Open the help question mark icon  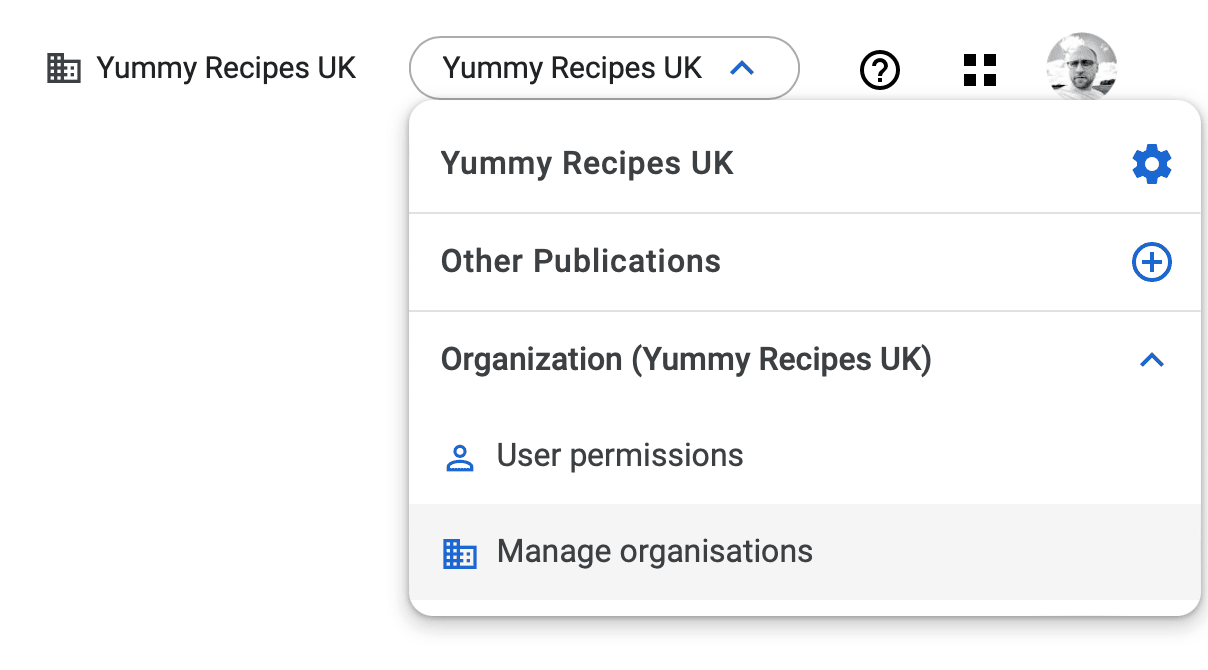[880, 70]
